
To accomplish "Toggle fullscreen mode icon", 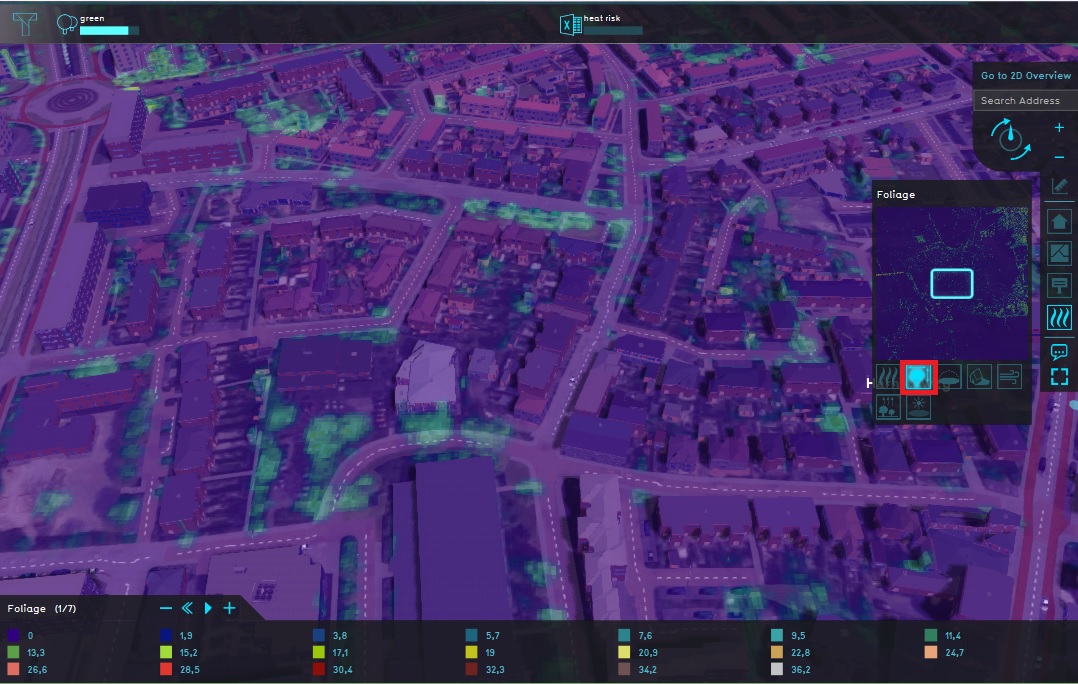I will point(1059,377).
